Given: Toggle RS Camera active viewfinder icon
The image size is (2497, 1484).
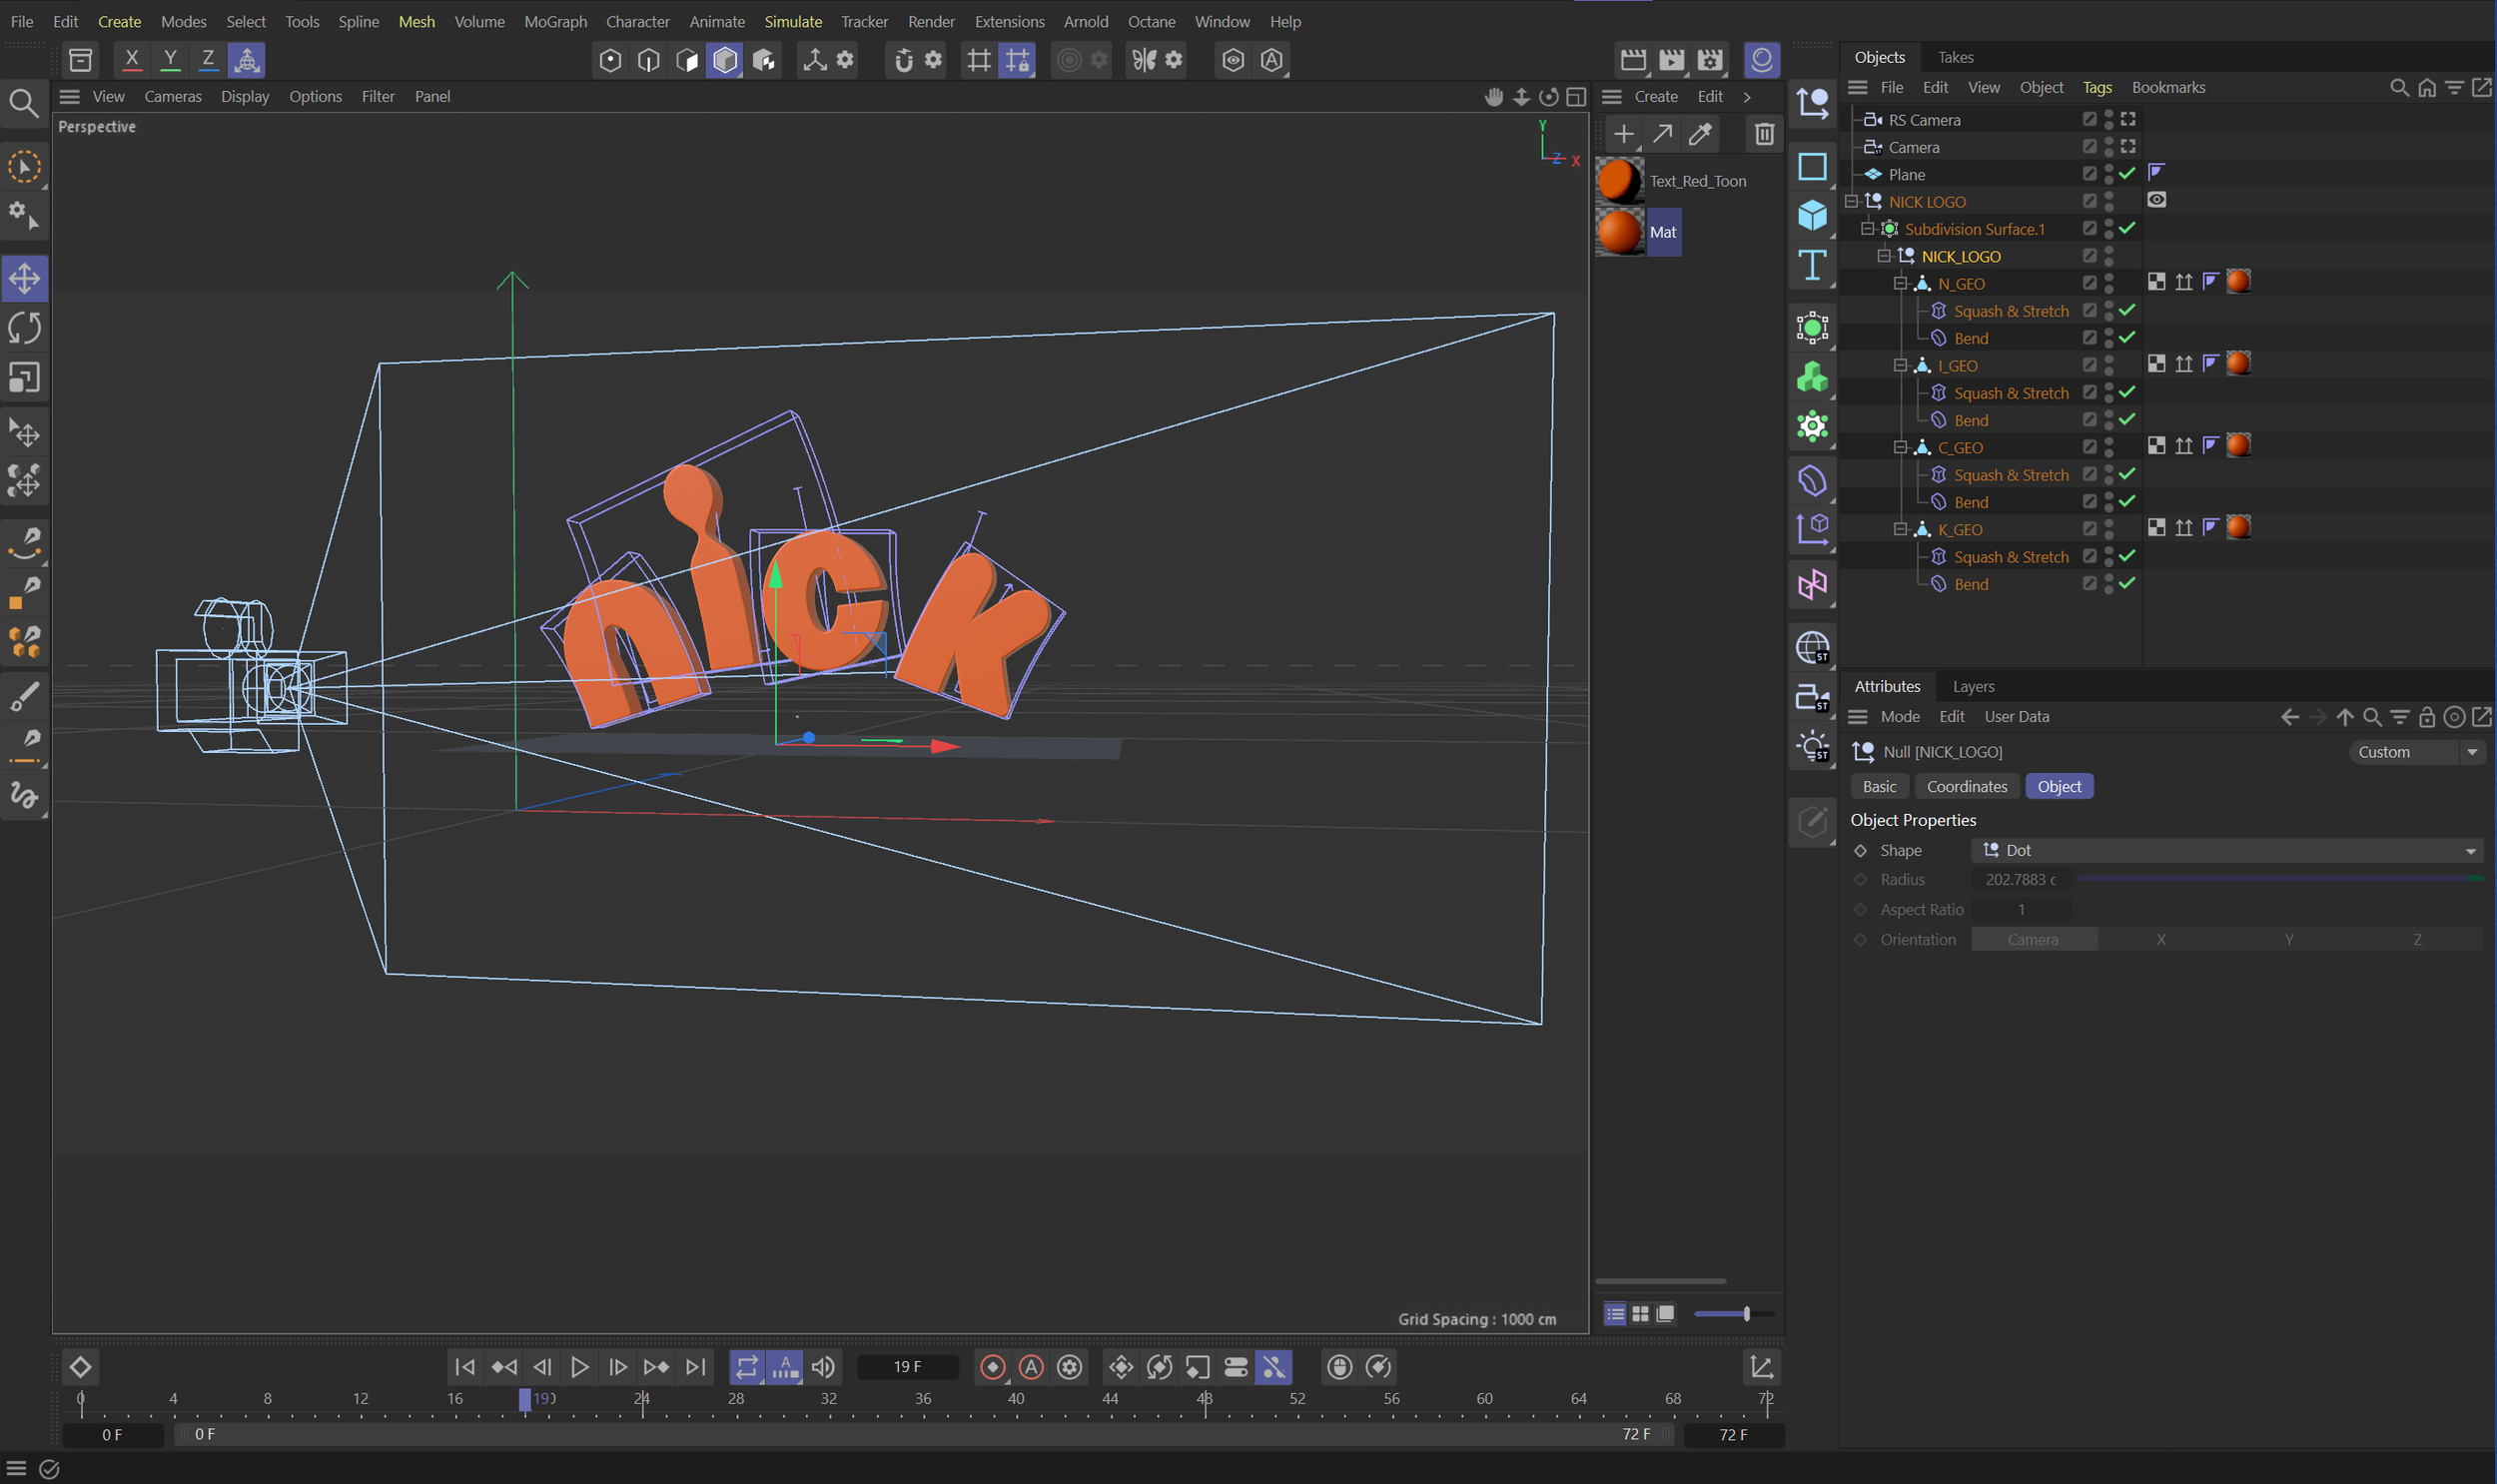Looking at the screenshot, I should tap(2128, 119).
